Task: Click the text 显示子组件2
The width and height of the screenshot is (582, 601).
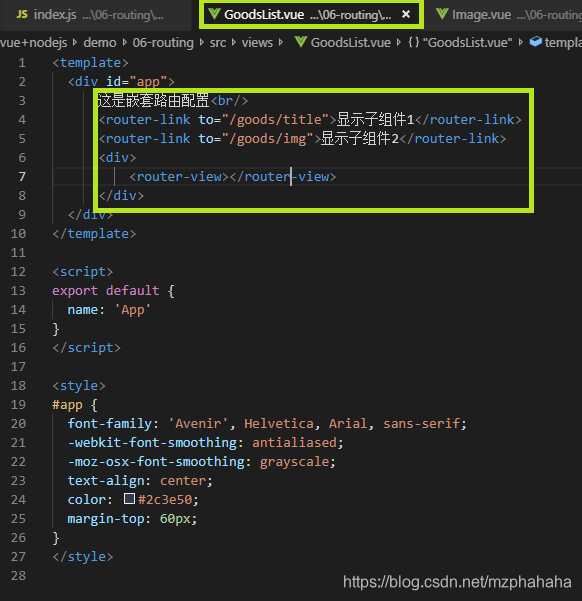Action: coord(360,139)
